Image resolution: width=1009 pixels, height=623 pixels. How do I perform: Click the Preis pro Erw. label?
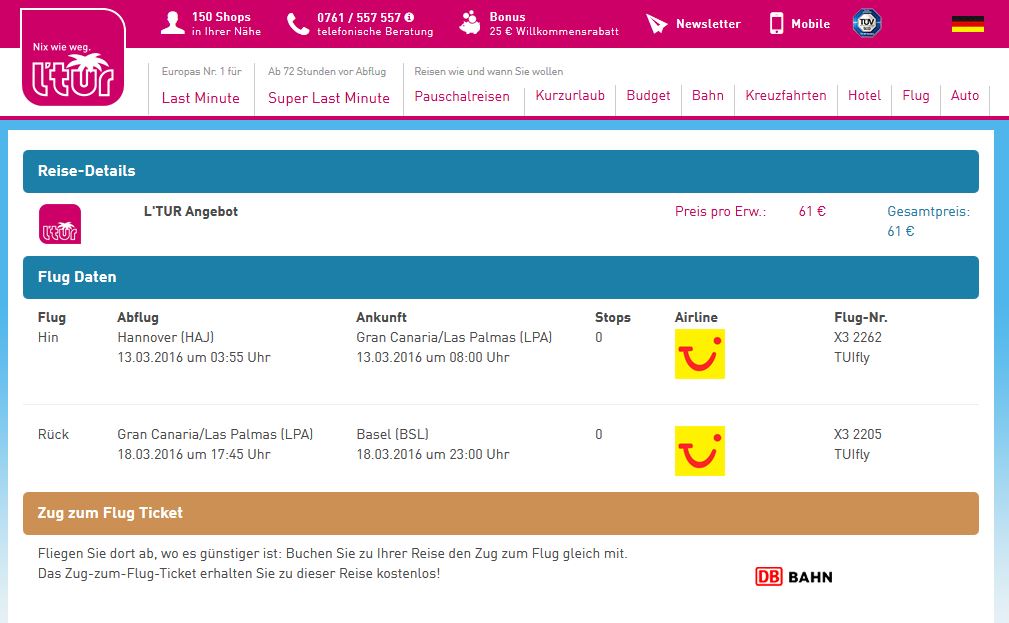tap(720, 212)
